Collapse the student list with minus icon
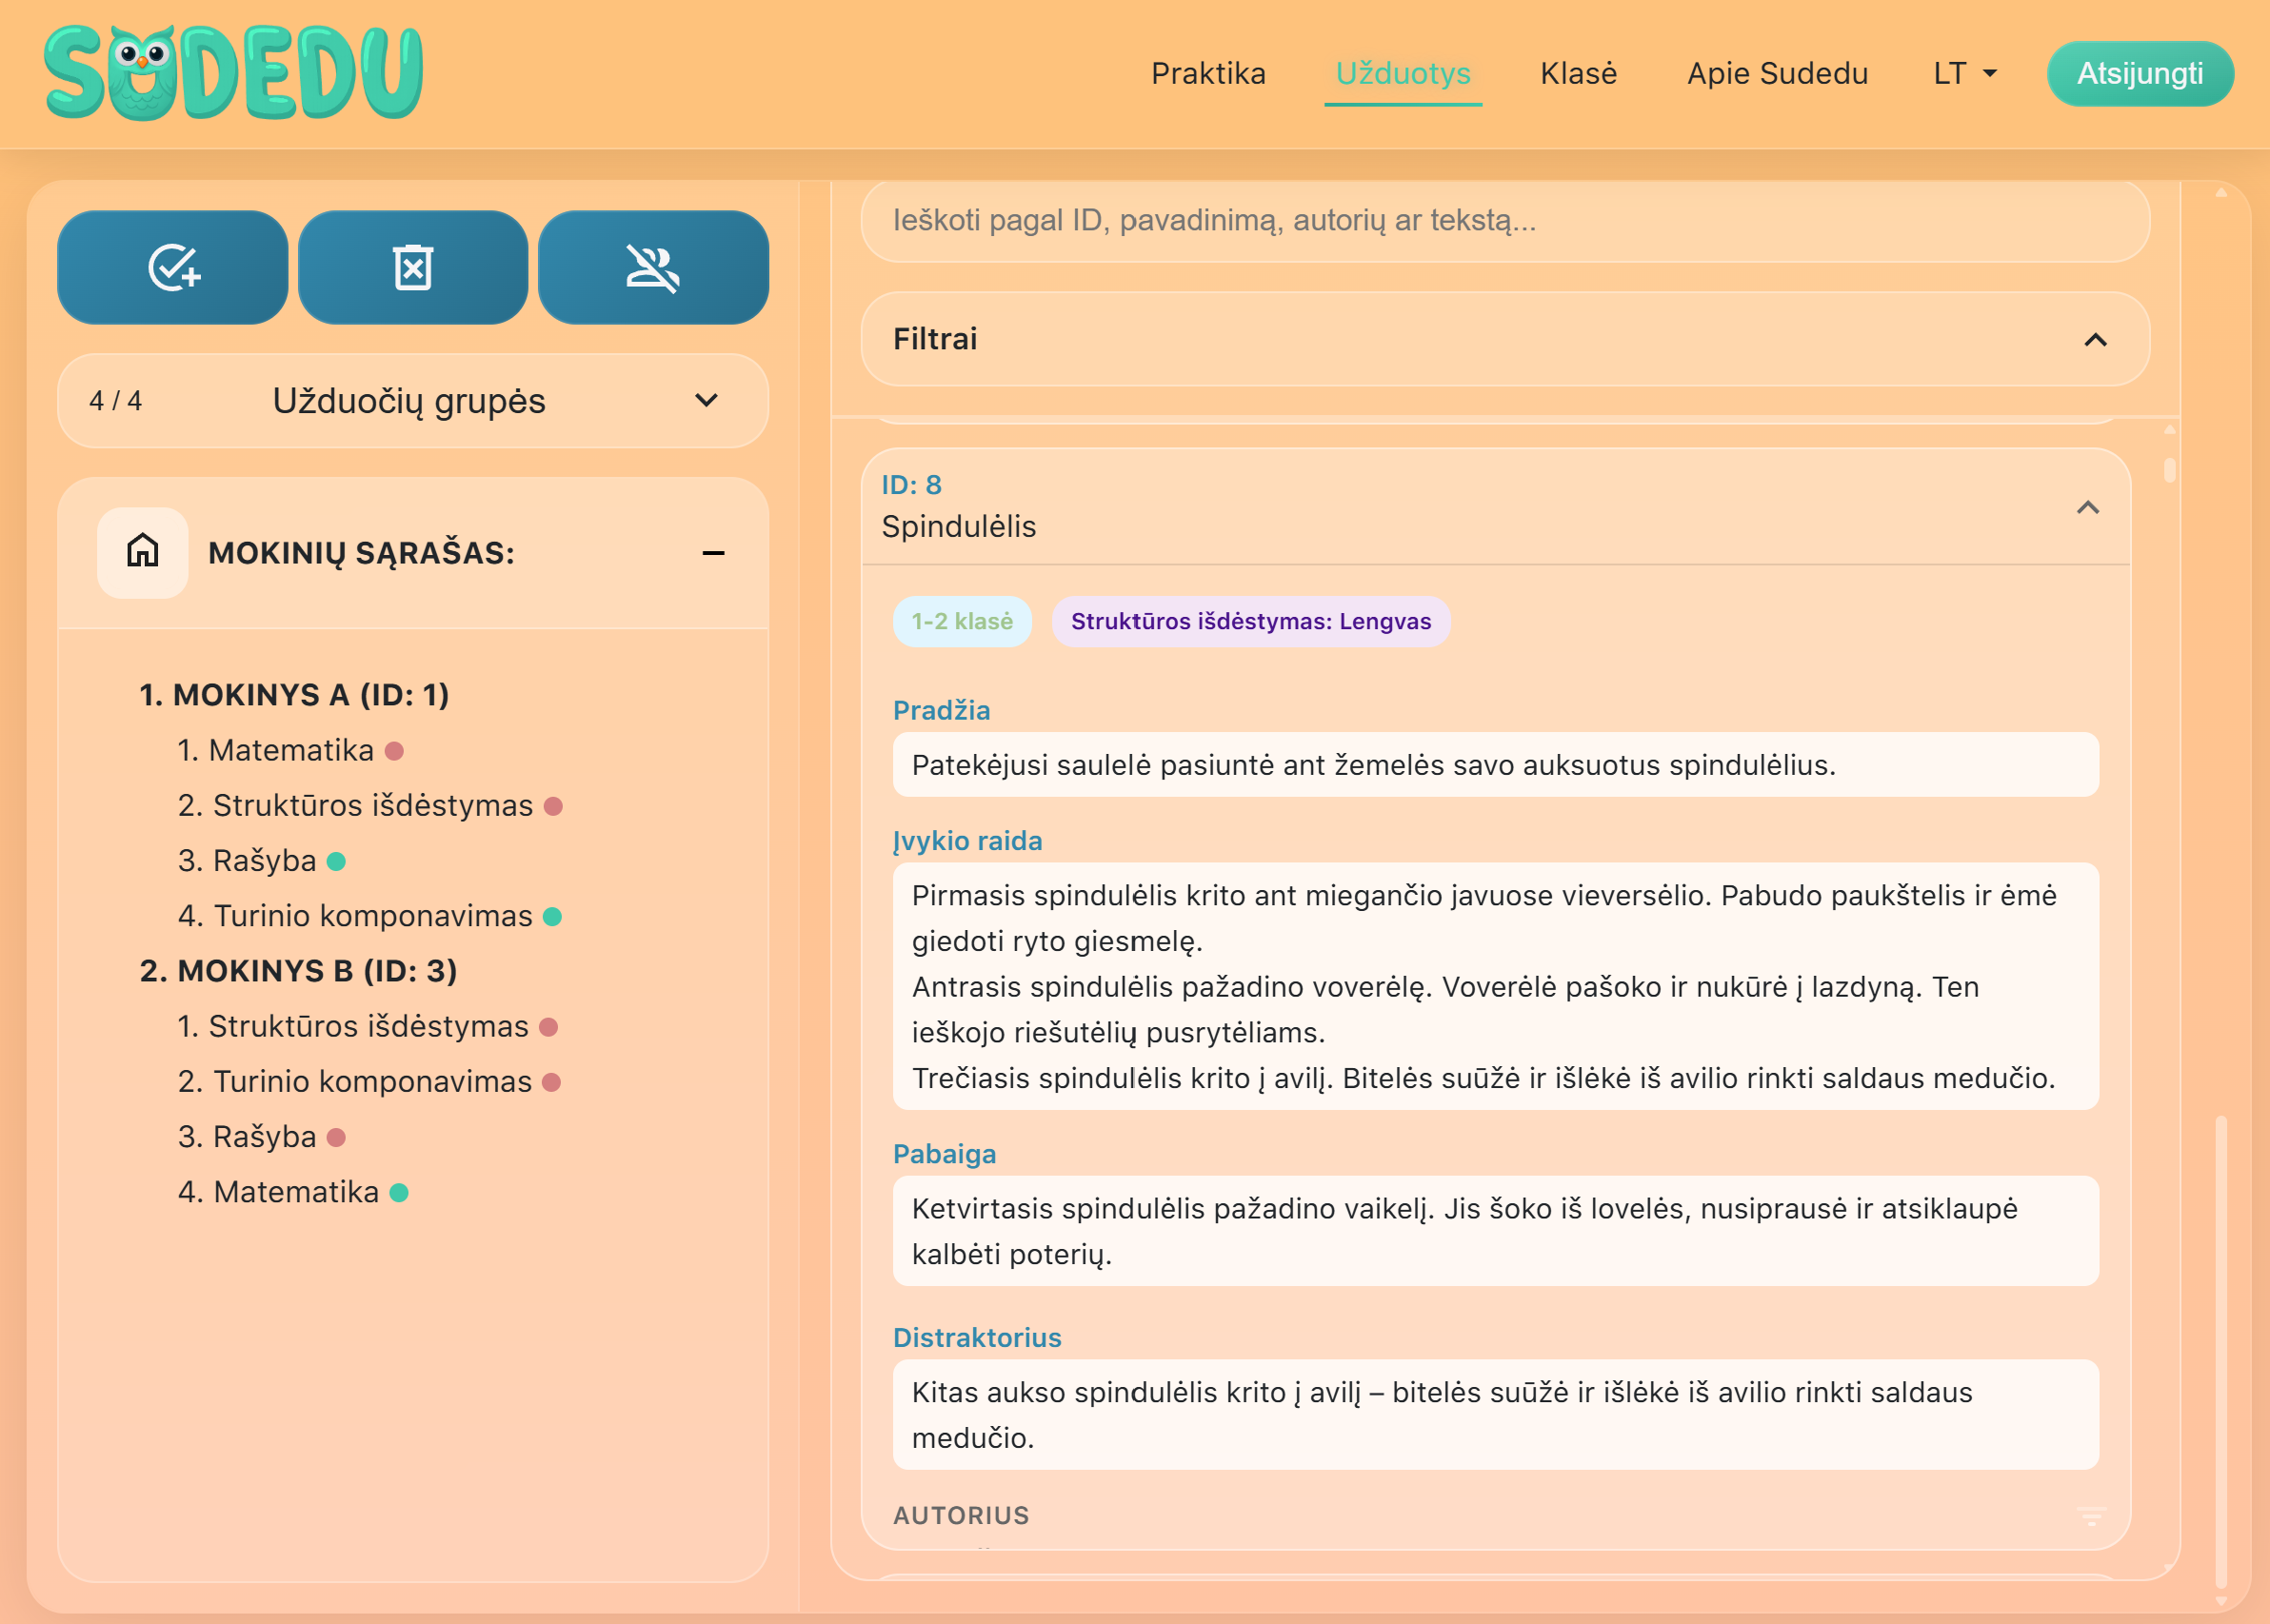Screen dimensions: 2270x1624 pos(713,553)
